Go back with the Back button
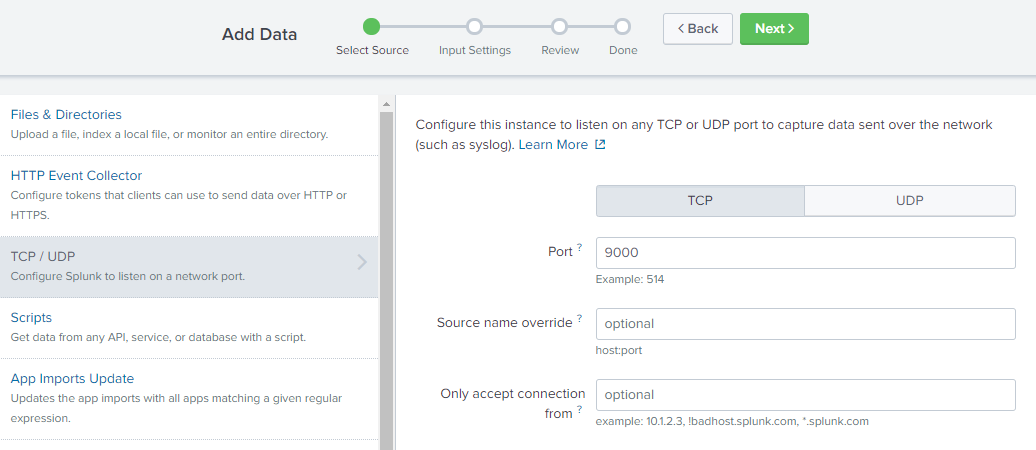Screen dimensions: 1036x450 (698, 29)
